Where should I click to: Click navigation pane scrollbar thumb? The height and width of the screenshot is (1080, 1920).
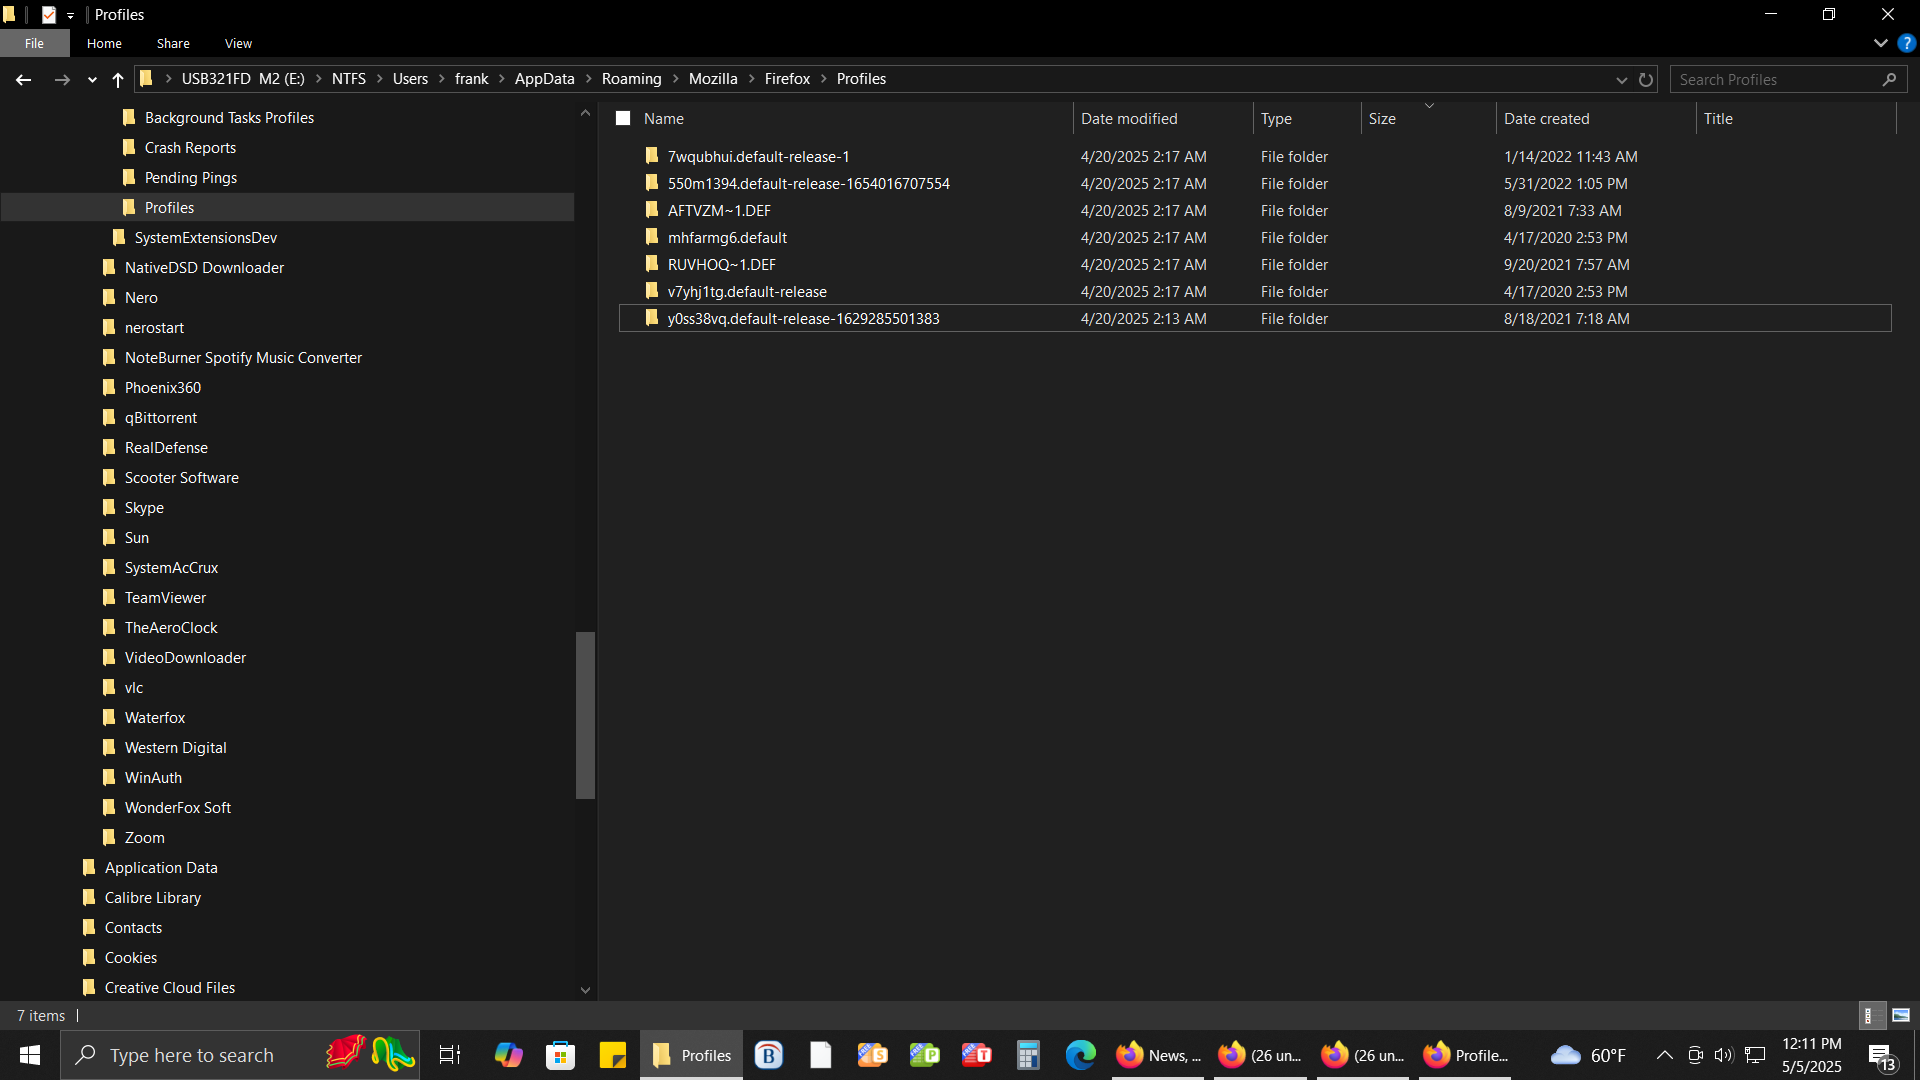(x=585, y=715)
